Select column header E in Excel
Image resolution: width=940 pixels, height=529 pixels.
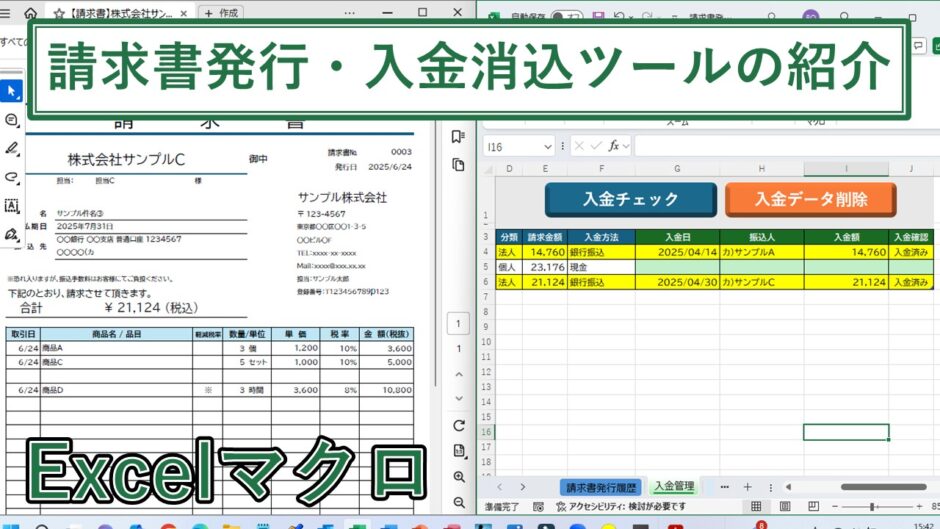(545, 169)
